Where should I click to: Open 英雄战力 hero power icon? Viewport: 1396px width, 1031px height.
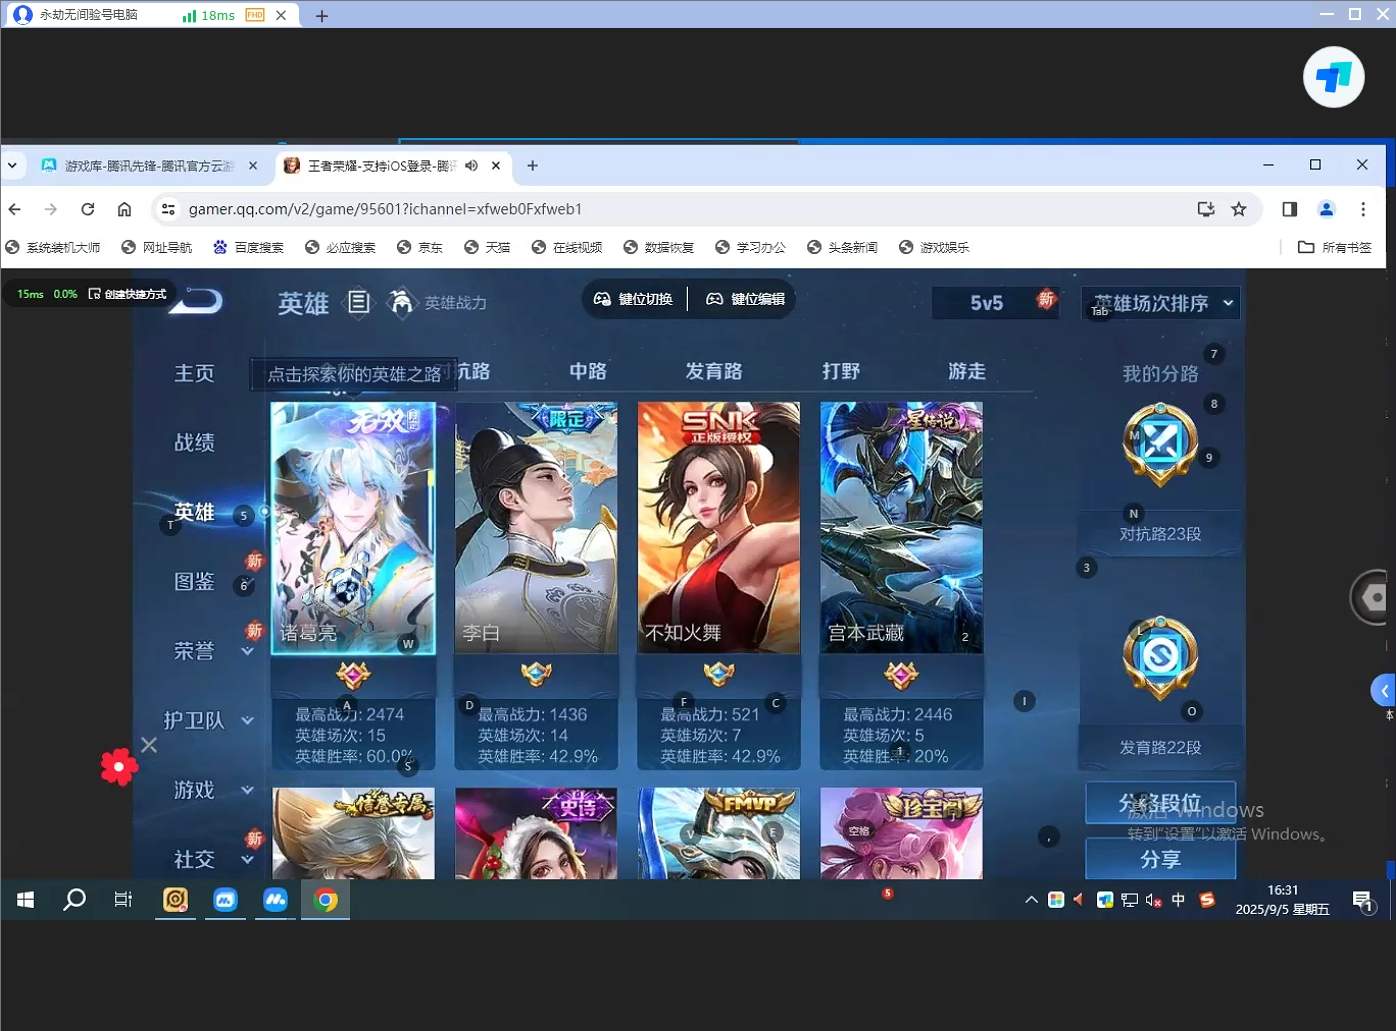401,302
